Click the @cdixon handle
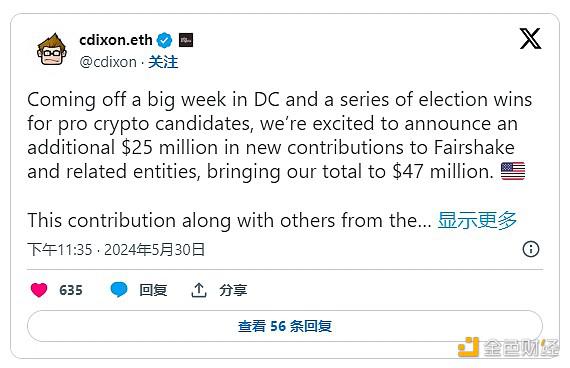This screenshot has width=570, height=368. coord(108,62)
